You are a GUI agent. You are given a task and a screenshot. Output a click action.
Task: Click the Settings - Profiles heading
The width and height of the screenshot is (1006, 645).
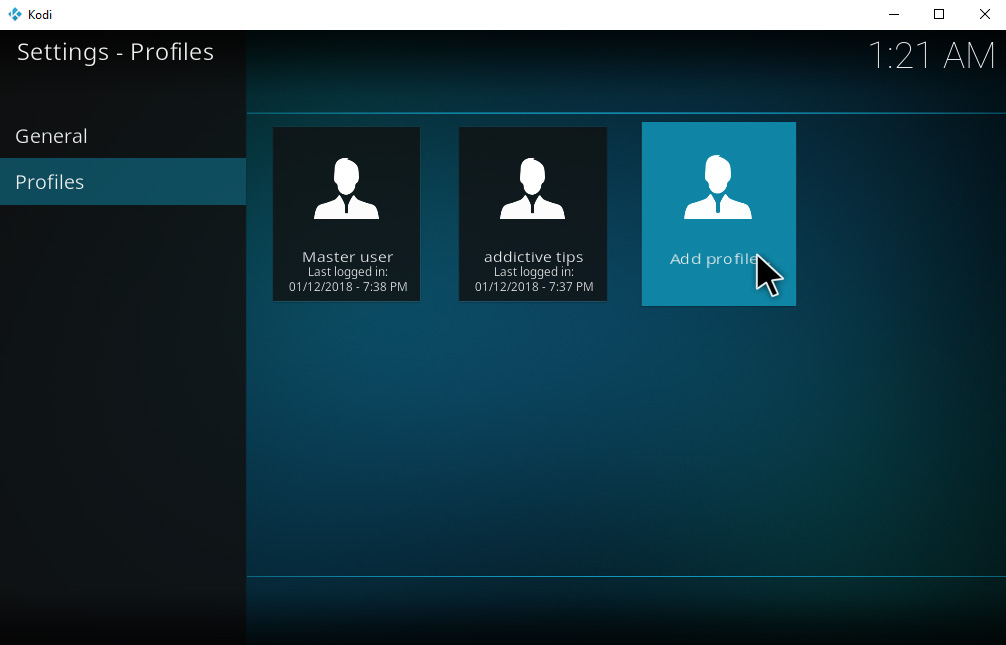[x=115, y=52]
